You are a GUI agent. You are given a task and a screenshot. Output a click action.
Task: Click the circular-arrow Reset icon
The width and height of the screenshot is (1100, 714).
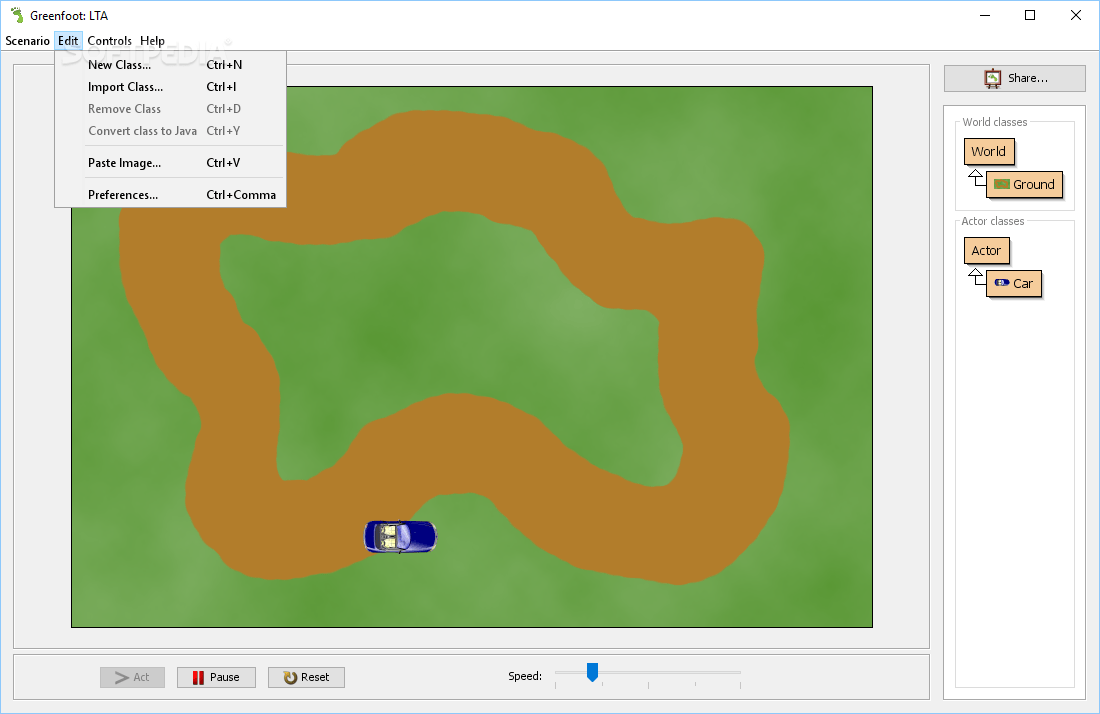289,677
